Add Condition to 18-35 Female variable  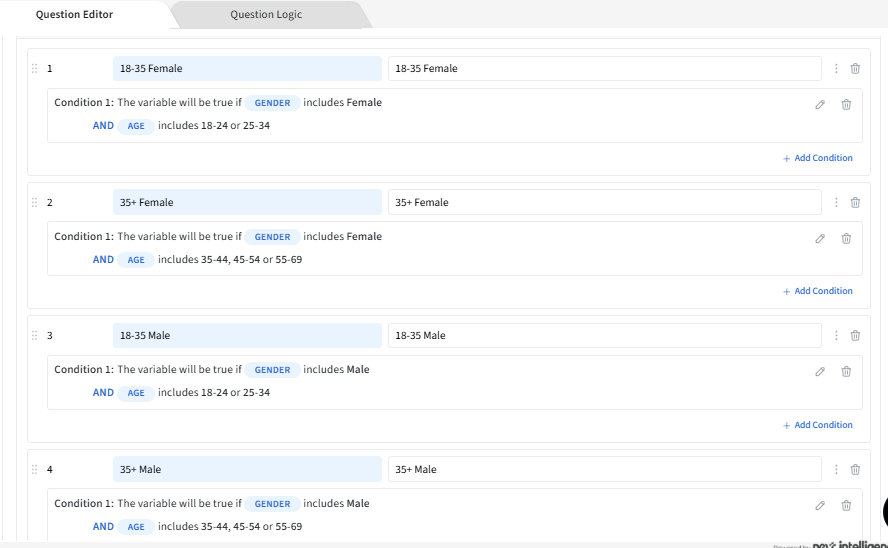(x=818, y=158)
